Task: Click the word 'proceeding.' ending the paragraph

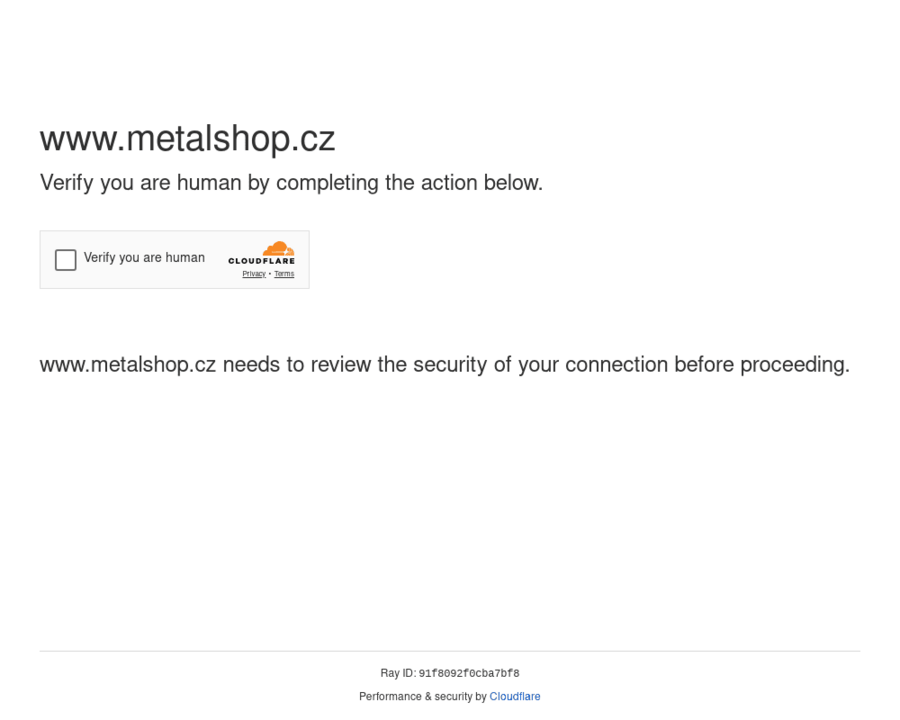Action: [794, 365]
